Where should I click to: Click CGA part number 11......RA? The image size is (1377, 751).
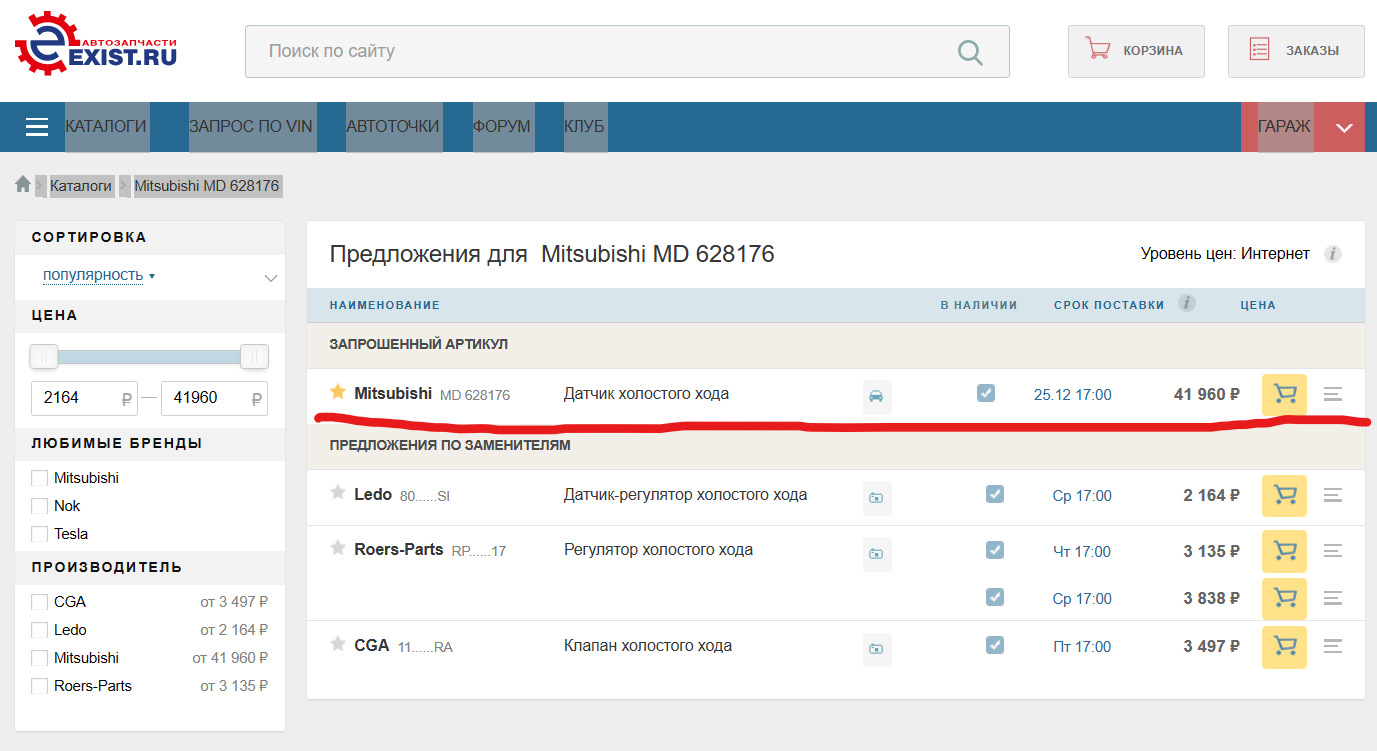tap(425, 647)
